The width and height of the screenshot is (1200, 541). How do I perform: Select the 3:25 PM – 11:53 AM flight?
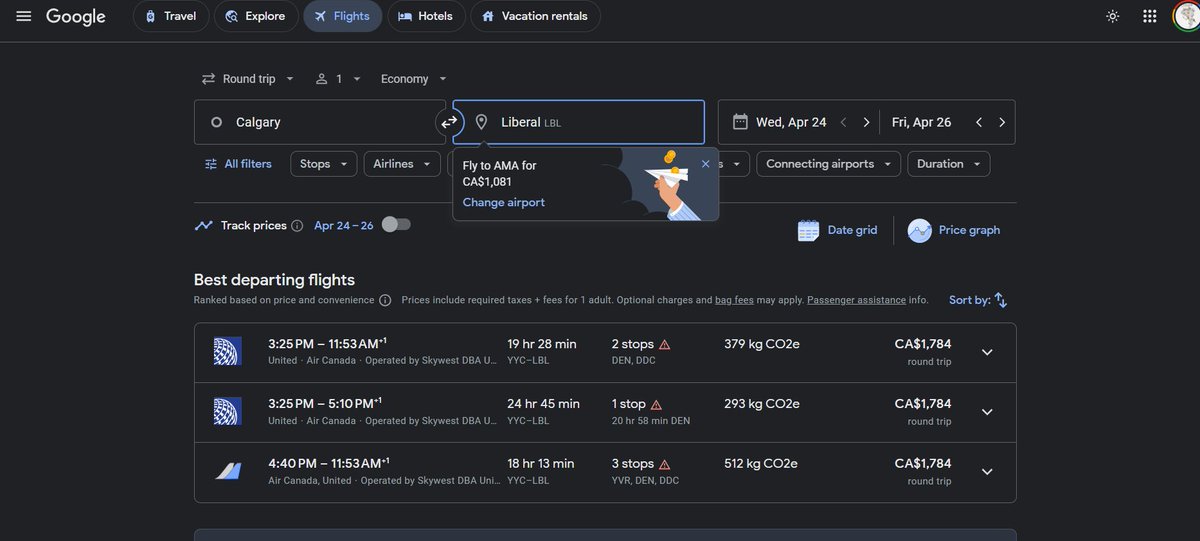[x=605, y=352]
